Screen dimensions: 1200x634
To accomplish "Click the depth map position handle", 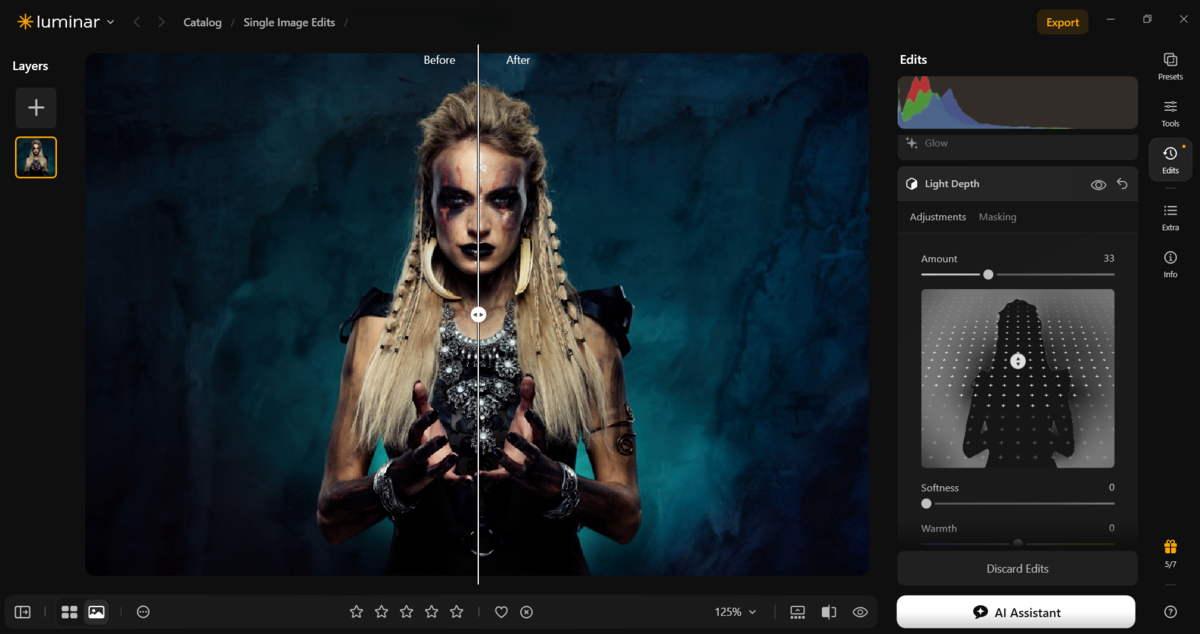I will tap(1018, 361).
